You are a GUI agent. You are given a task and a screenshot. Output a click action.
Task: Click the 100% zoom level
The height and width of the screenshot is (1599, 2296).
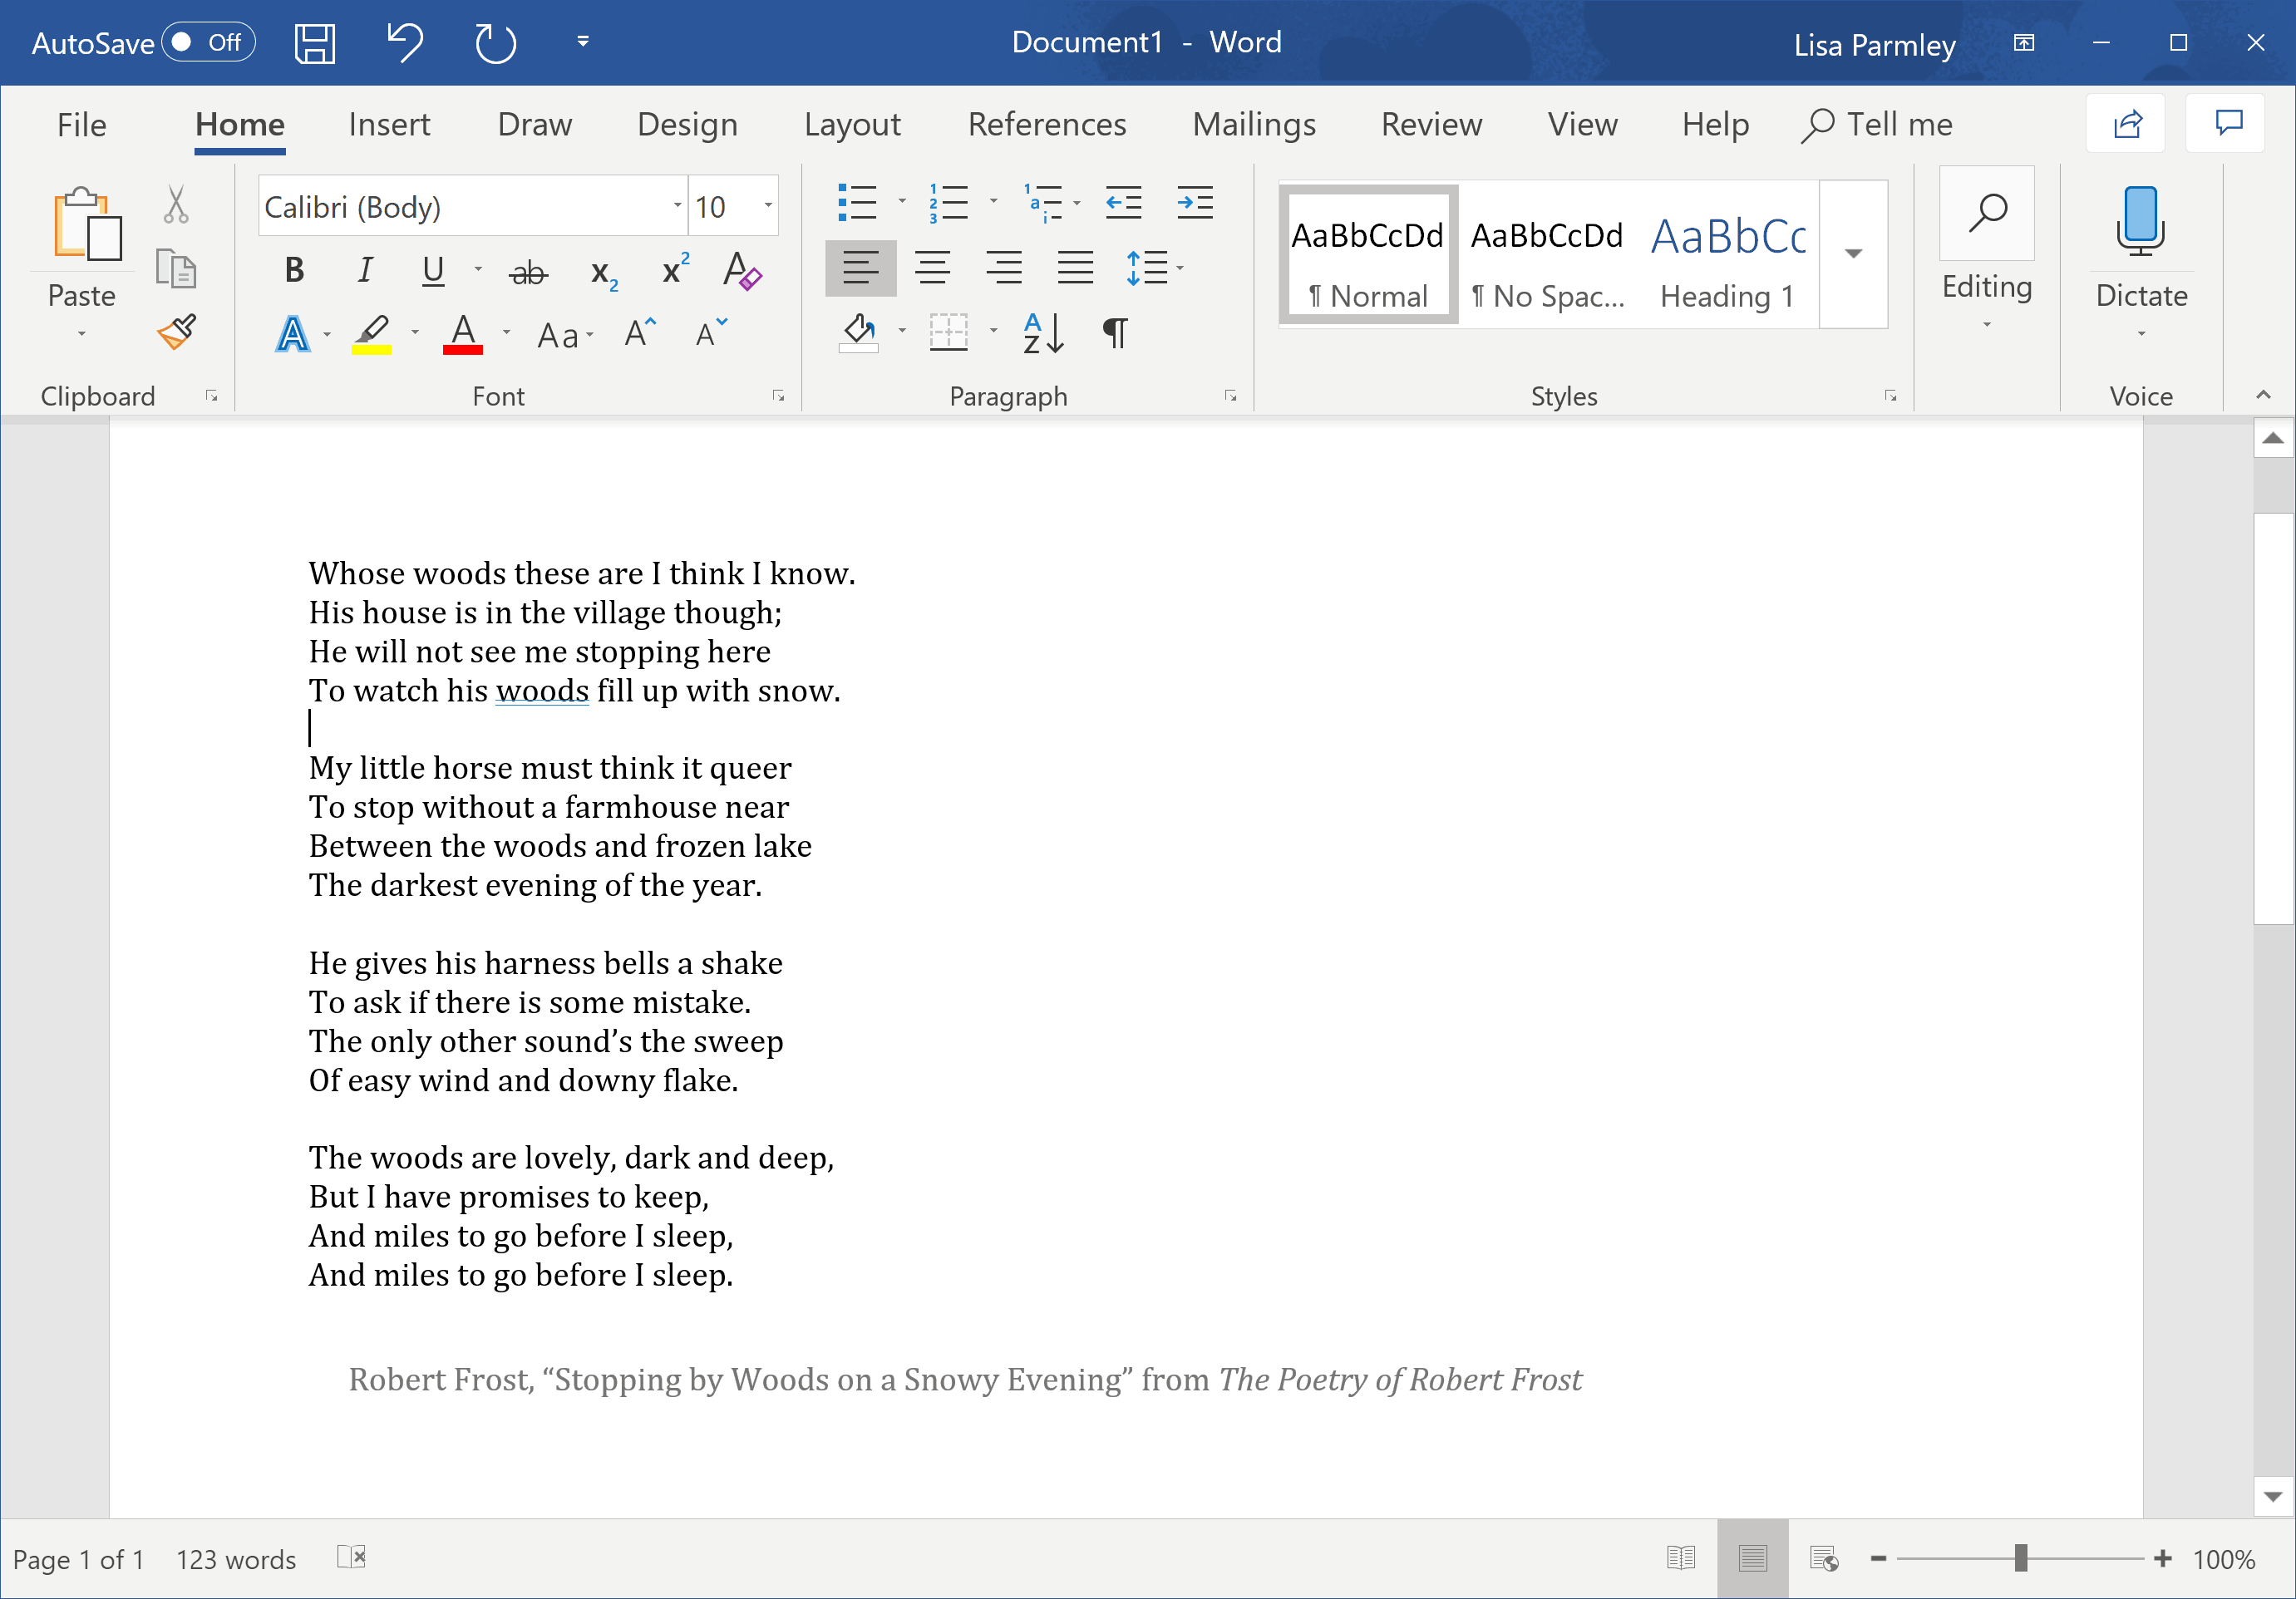pos(2223,1559)
